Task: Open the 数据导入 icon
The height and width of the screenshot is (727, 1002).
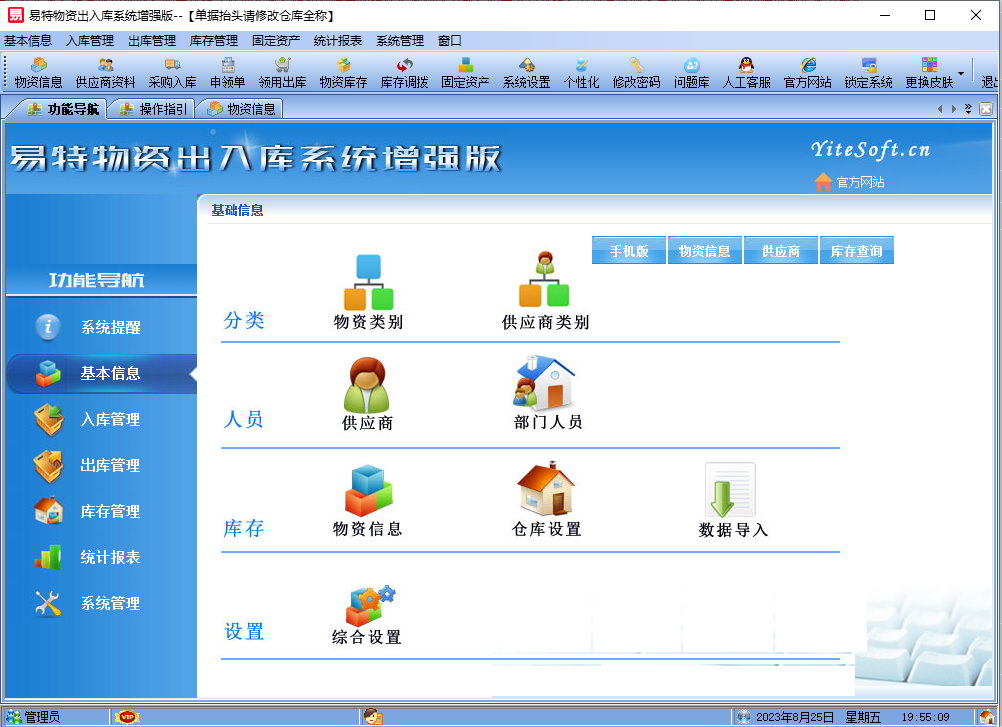Action: (x=732, y=501)
